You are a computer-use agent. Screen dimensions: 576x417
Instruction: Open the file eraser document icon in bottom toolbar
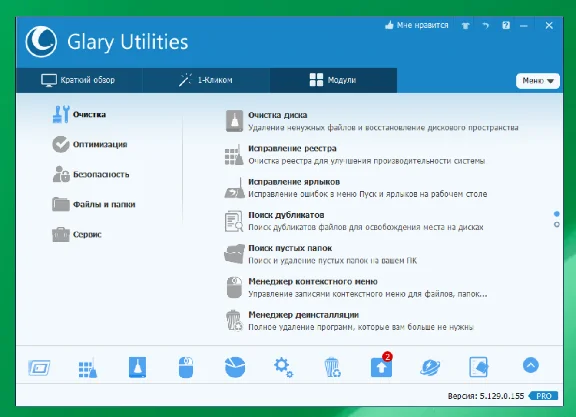479,367
